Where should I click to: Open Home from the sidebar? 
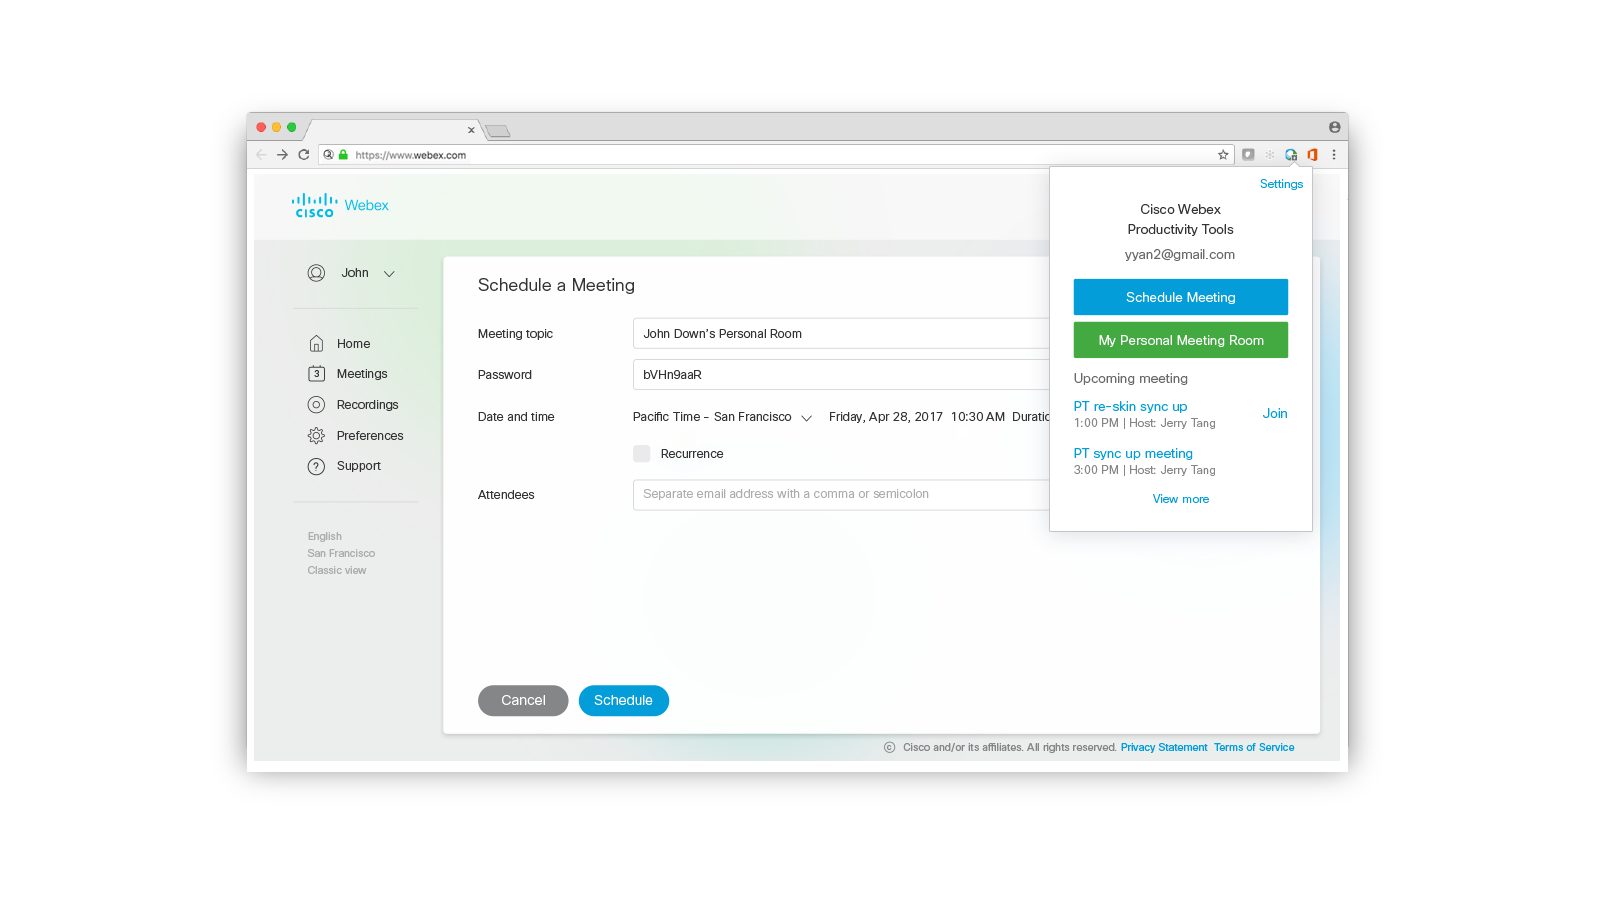pyautogui.click(x=353, y=344)
